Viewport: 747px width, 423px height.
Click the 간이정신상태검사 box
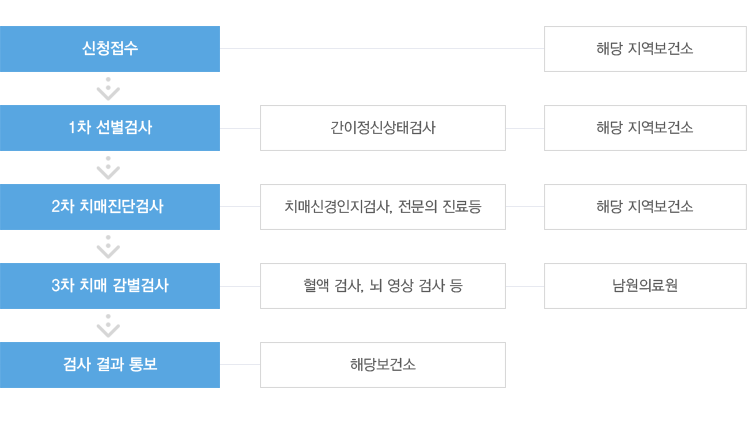(x=383, y=128)
